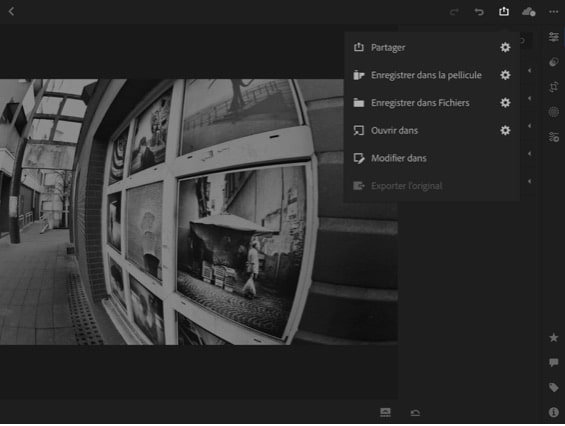The image size is (565, 426).
Task: Open settings gear next to Partager
Action: click(505, 47)
